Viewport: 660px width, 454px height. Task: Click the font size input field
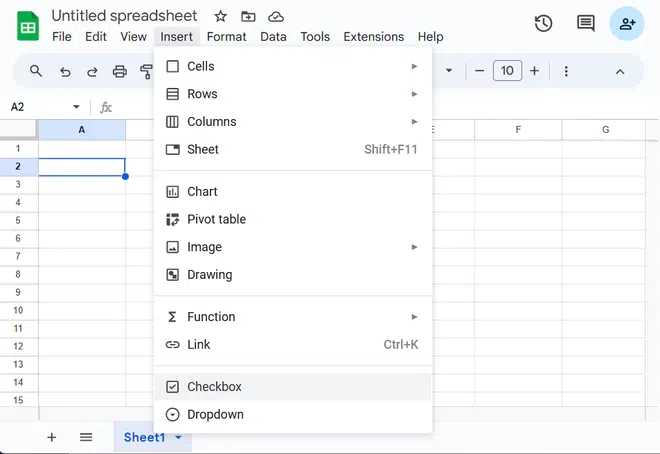[507, 71]
